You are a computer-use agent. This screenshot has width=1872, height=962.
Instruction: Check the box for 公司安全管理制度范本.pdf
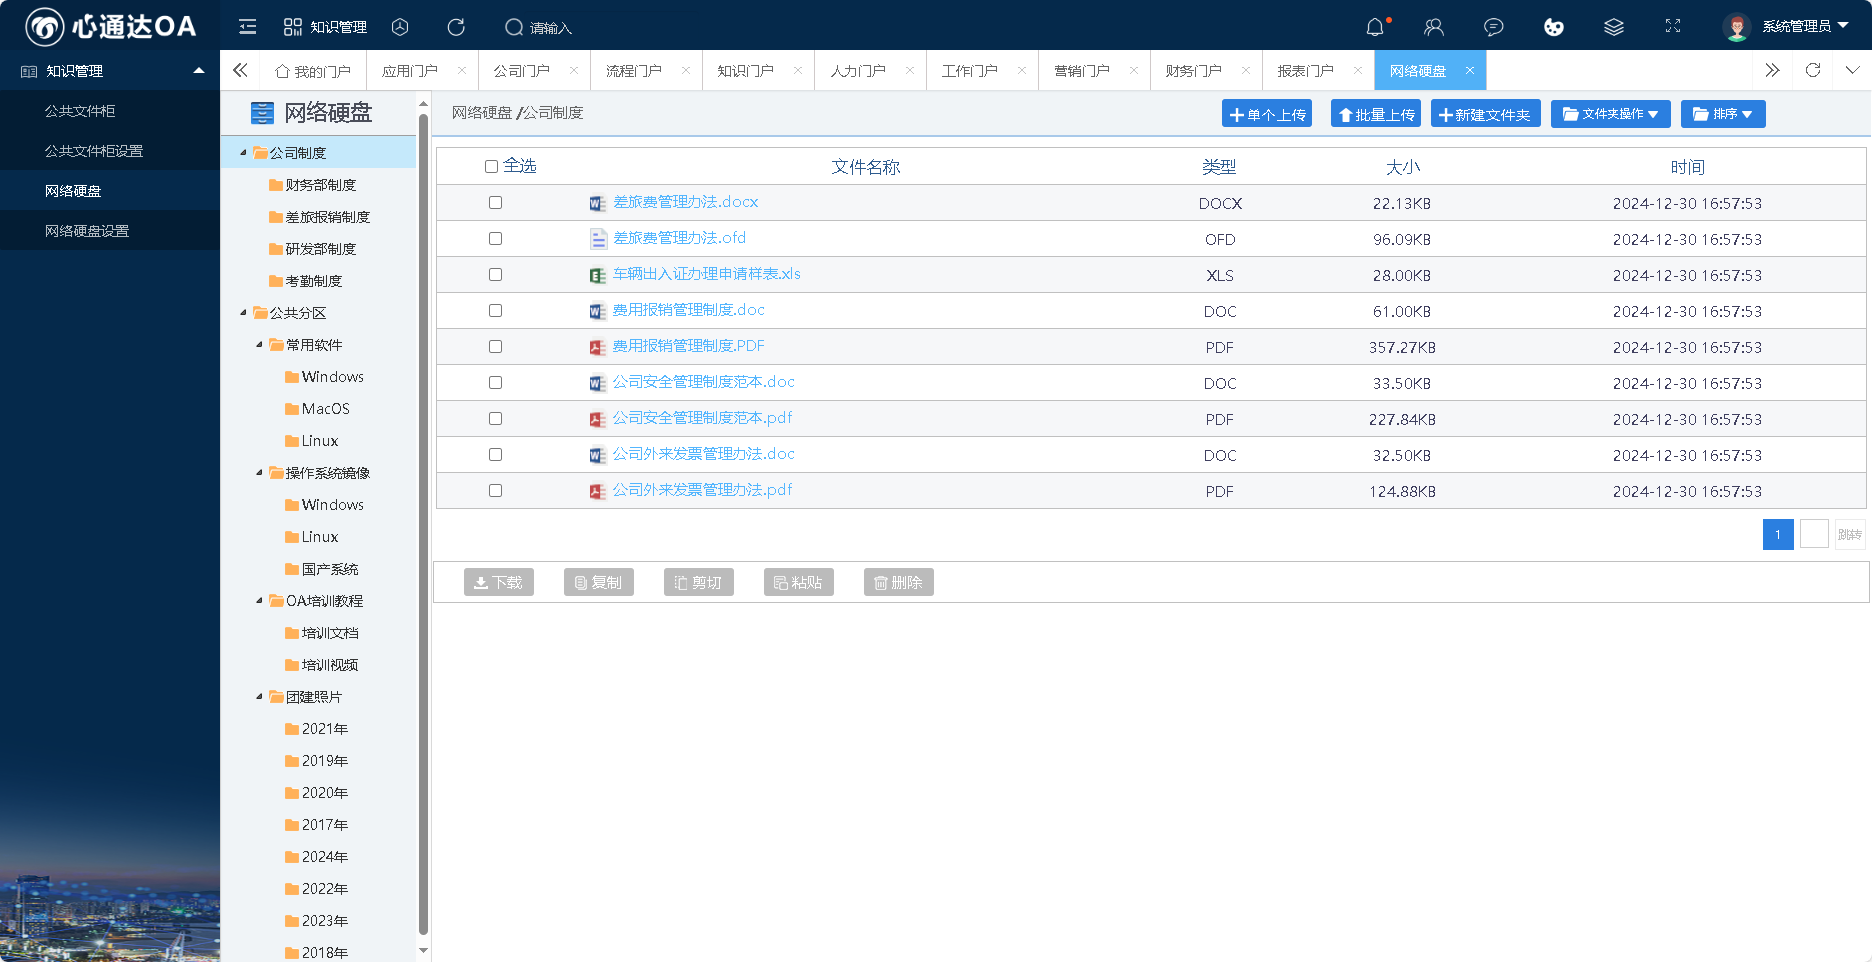(495, 418)
